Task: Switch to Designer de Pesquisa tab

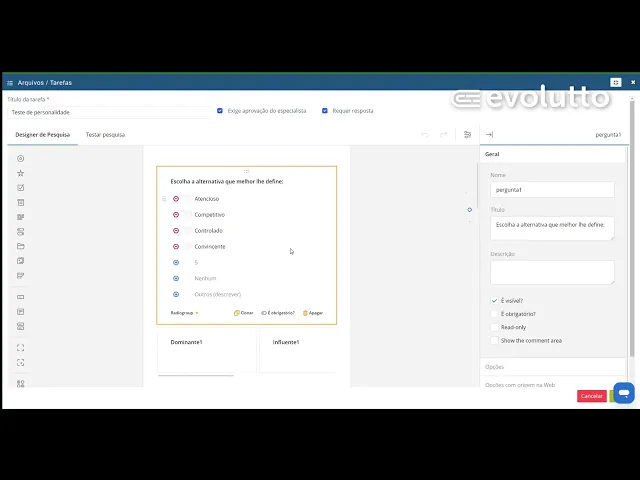Action: (42, 135)
